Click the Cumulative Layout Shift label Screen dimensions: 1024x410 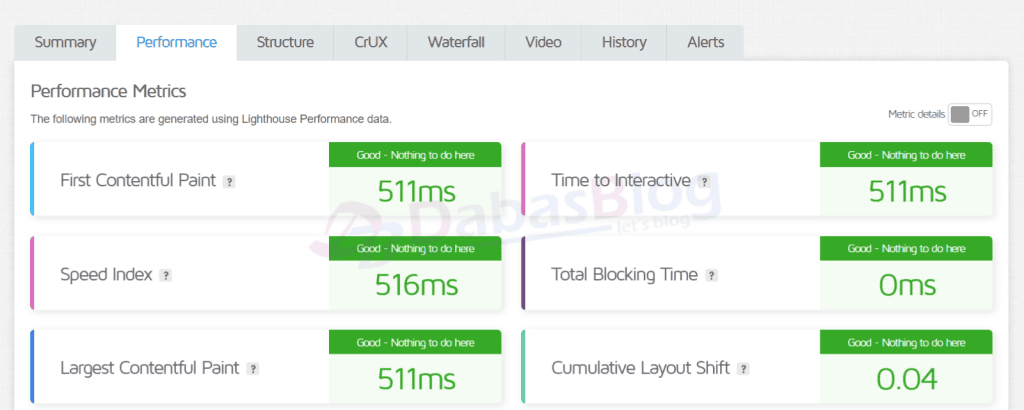pyautogui.click(x=640, y=368)
